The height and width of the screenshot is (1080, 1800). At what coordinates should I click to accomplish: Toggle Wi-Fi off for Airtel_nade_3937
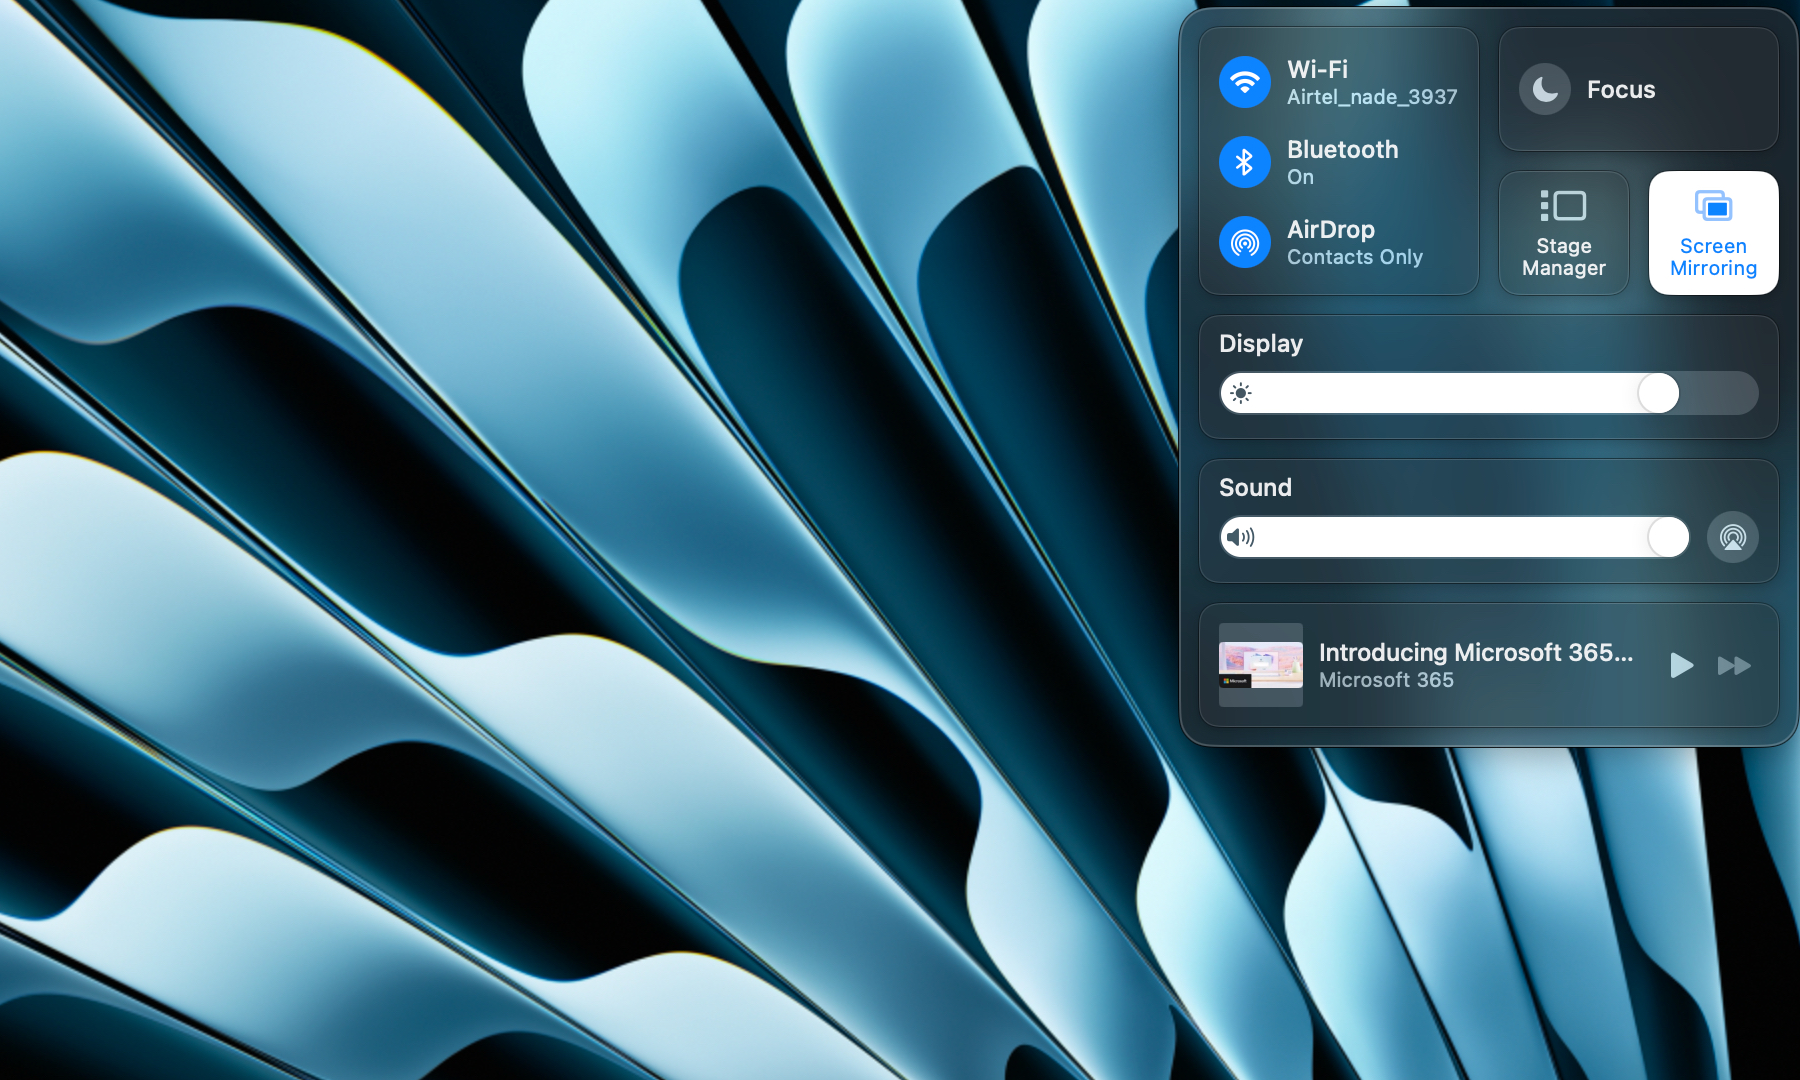(1244, 81)
